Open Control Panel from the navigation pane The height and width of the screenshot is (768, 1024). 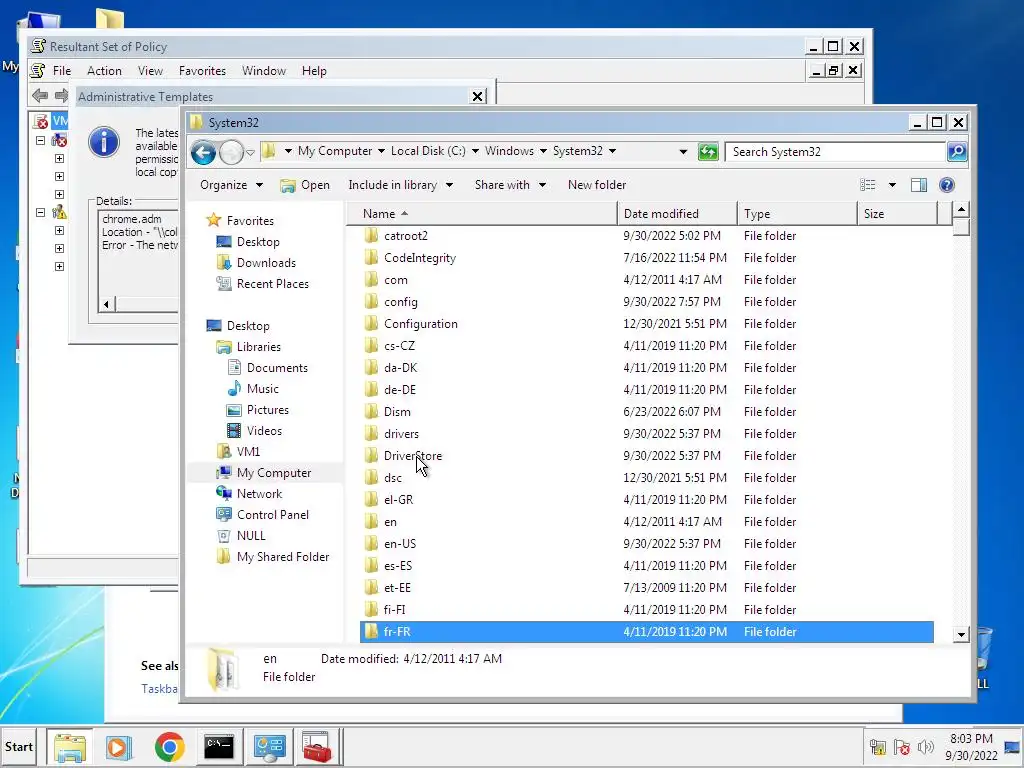click(272, 515)
